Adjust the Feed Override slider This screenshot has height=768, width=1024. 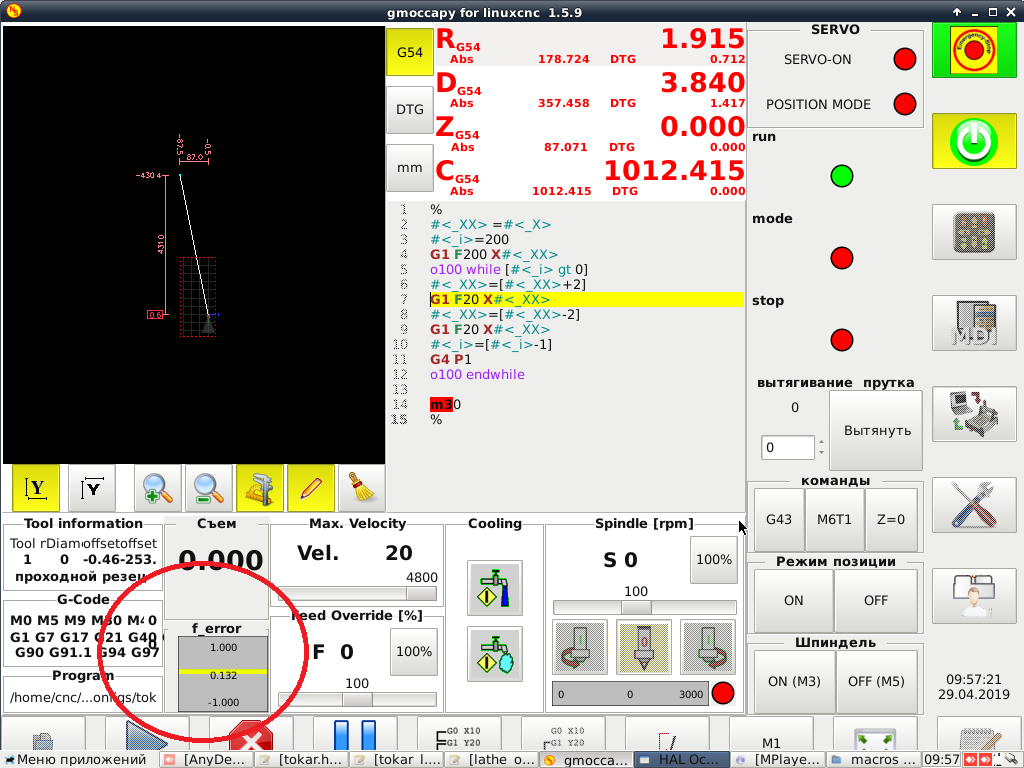pyautogui.click(x=357, y=699)
